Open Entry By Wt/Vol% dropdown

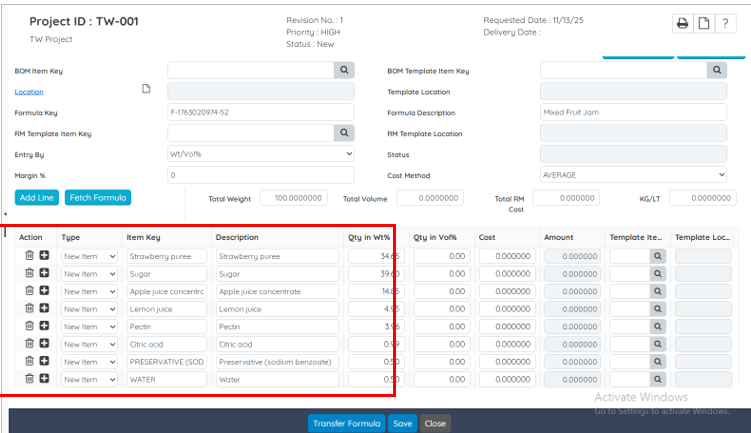[261, 154]
